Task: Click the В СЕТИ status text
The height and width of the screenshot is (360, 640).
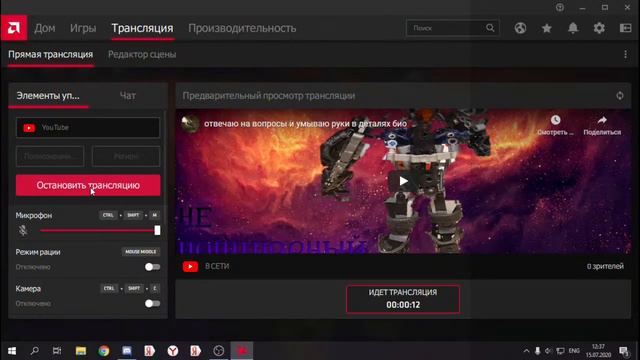Action: tap(217, 266)
